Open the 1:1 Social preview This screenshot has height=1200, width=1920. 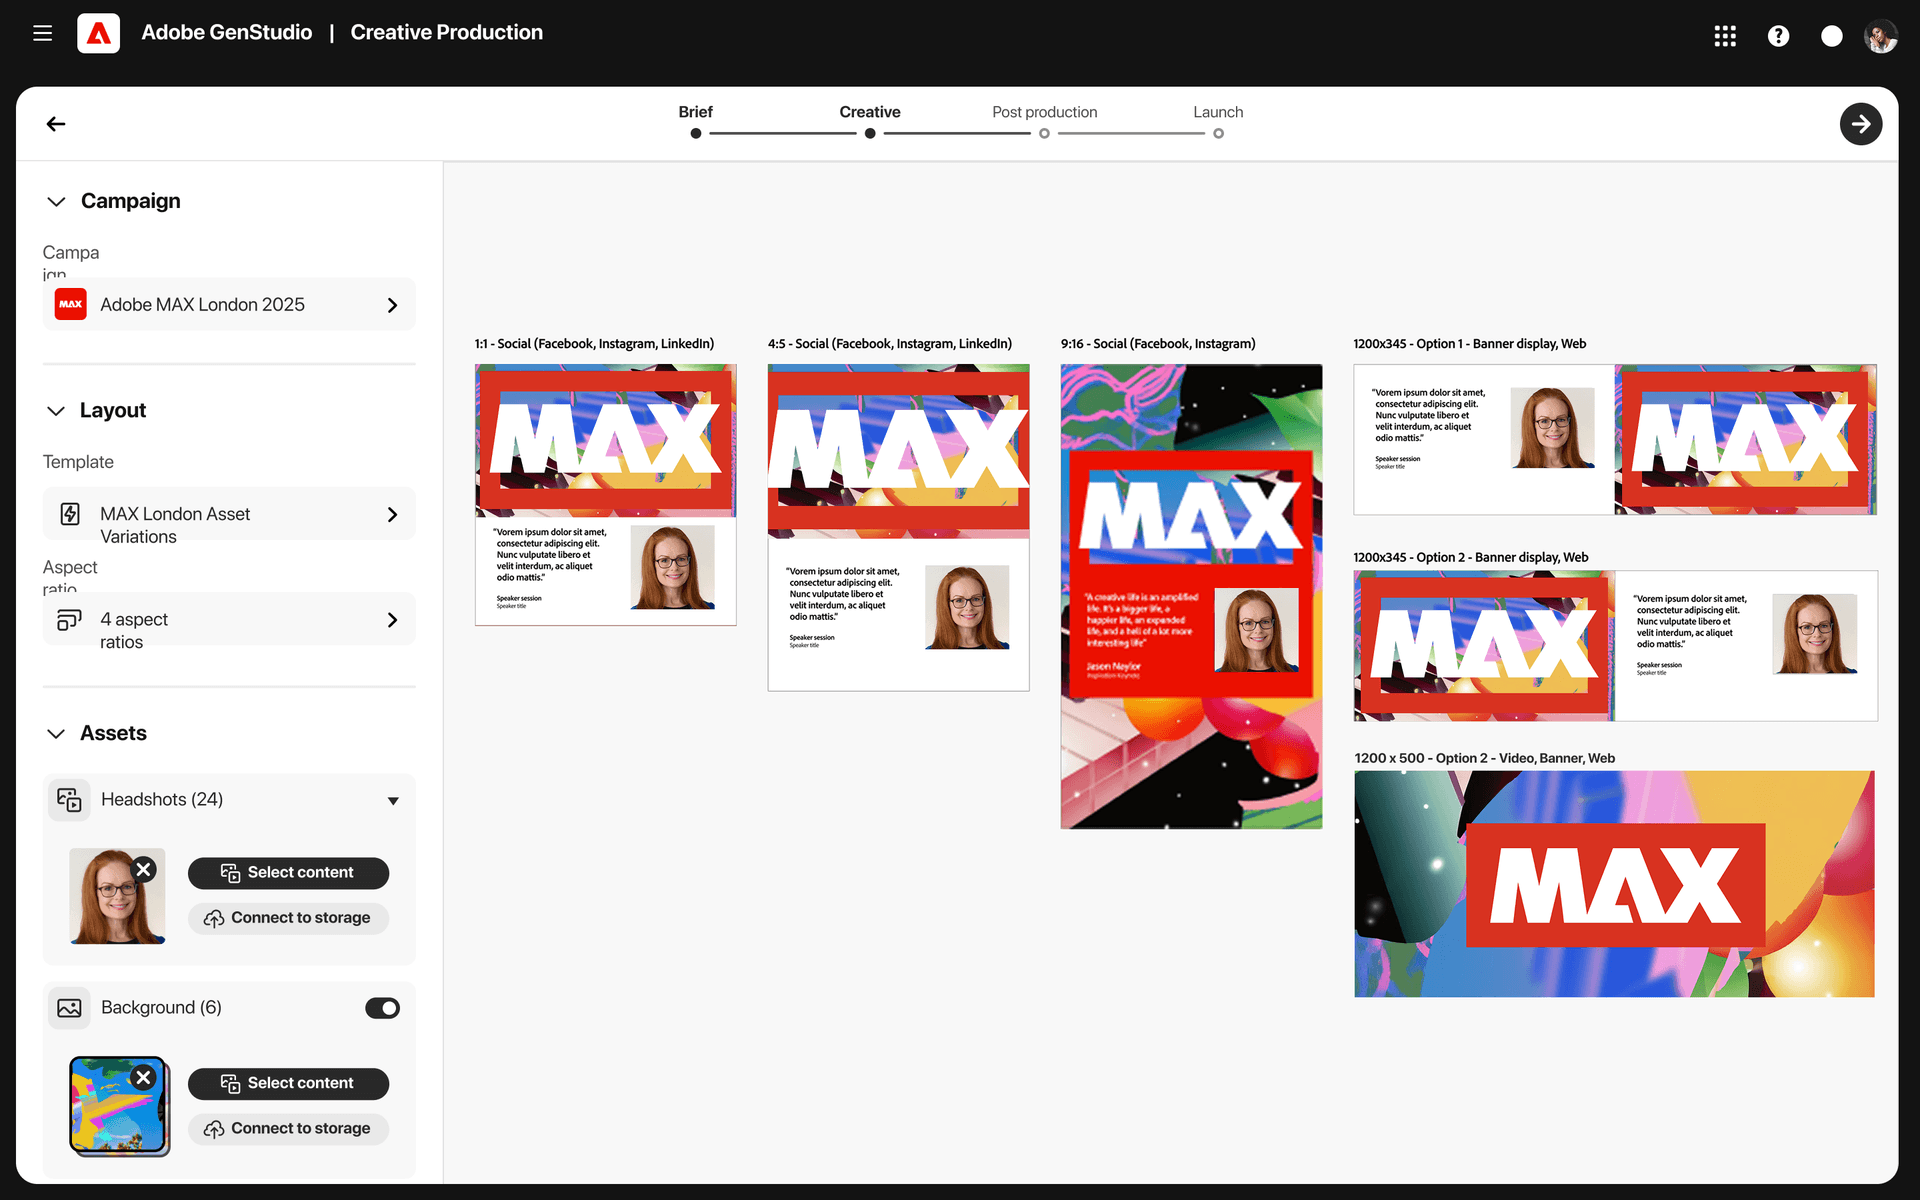(x=605, y=495)
